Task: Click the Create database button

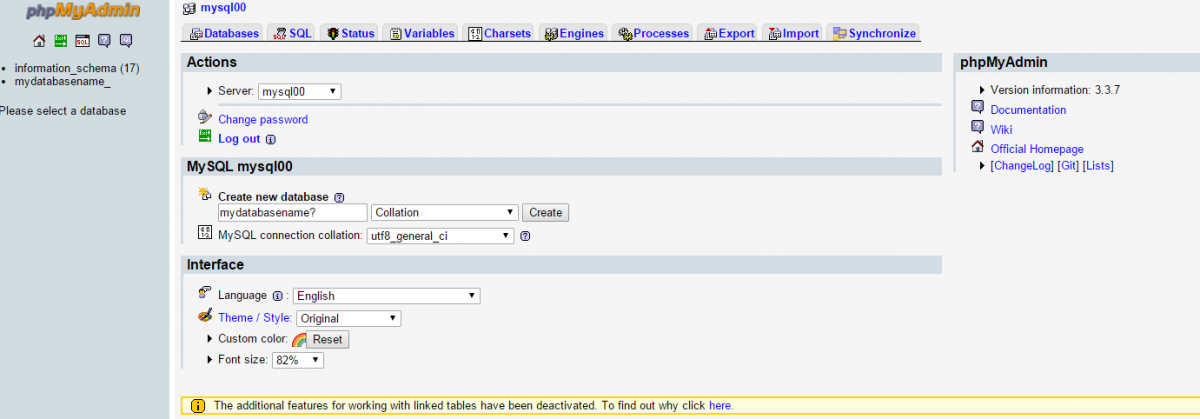Action: pyautogui.click(x=545, y=212)
